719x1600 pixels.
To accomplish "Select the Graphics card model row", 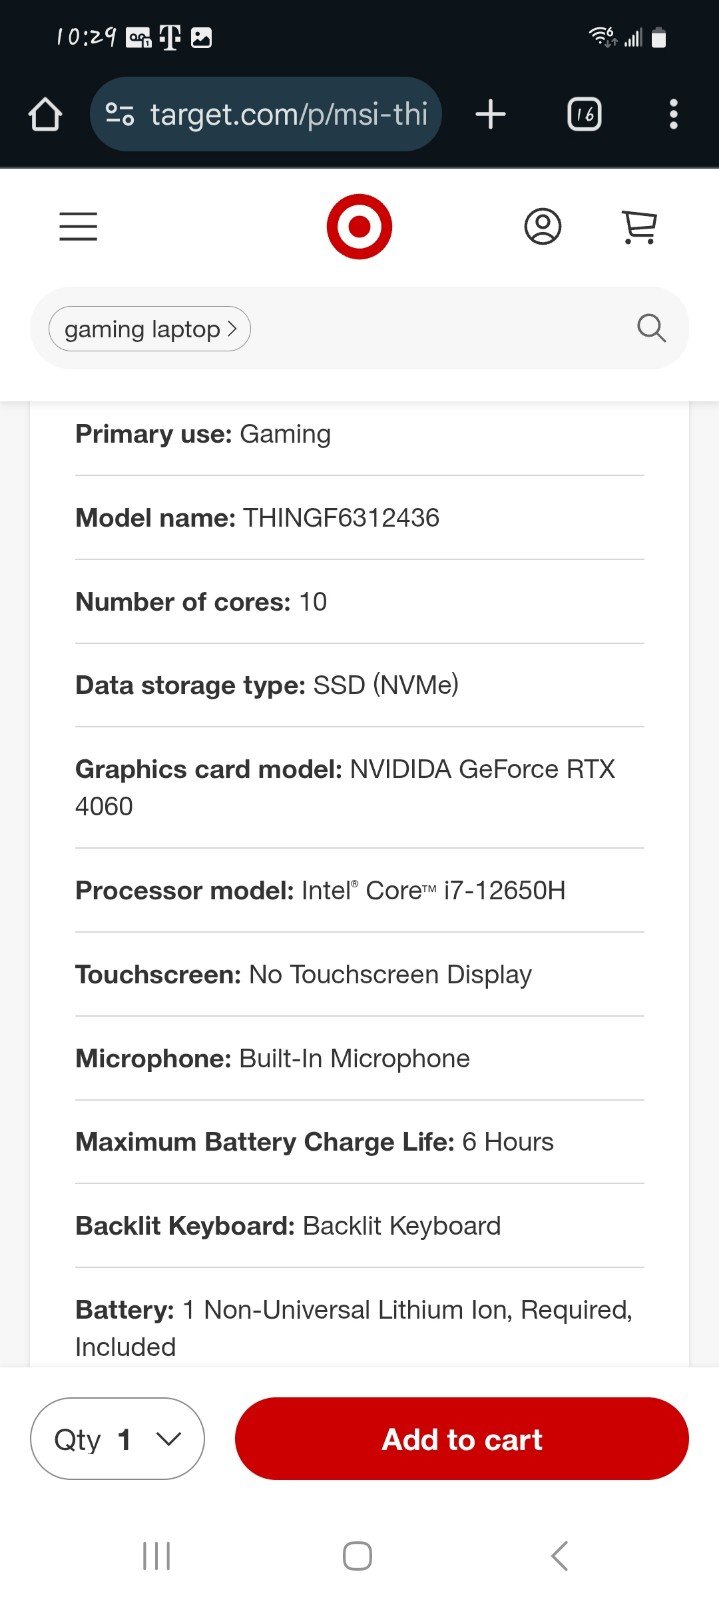I will [x=359, y=787].
